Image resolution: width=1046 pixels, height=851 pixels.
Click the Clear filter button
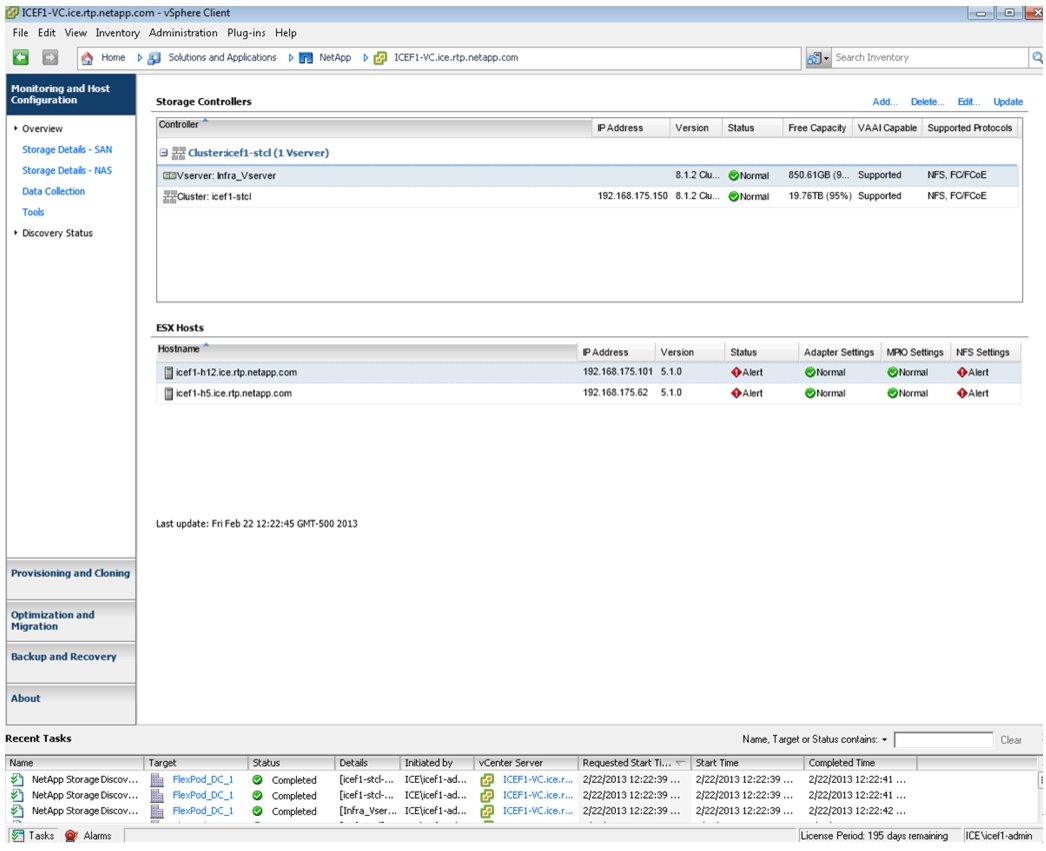[1011, 740]
